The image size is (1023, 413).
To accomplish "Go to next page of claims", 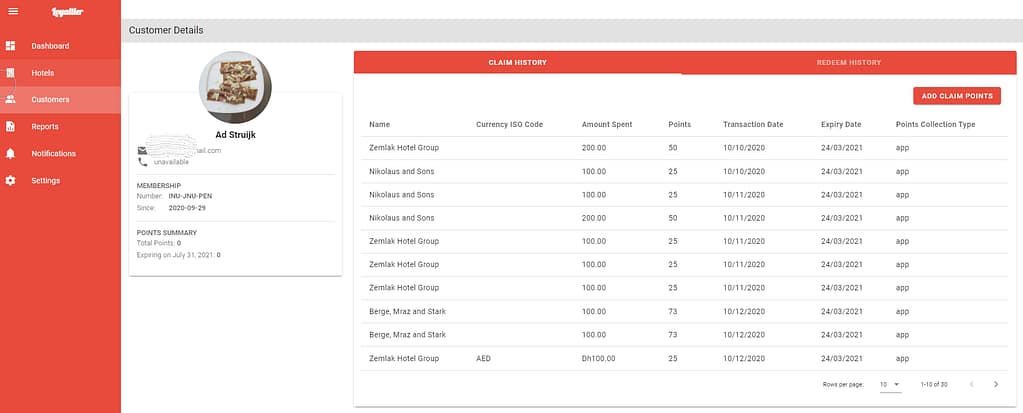I will [x=996, y=384].
